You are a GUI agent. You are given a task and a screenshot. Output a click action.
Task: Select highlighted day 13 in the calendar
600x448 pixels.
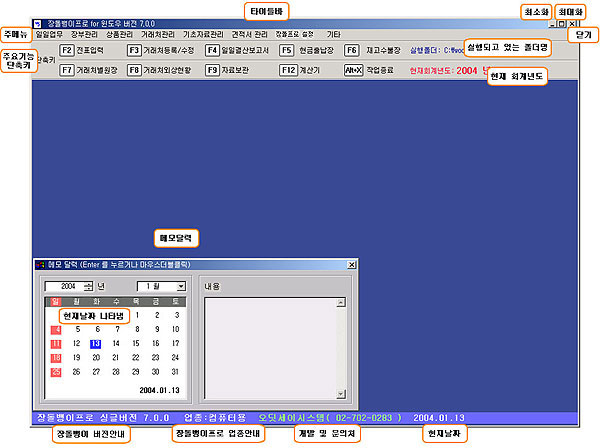[95, 344]
